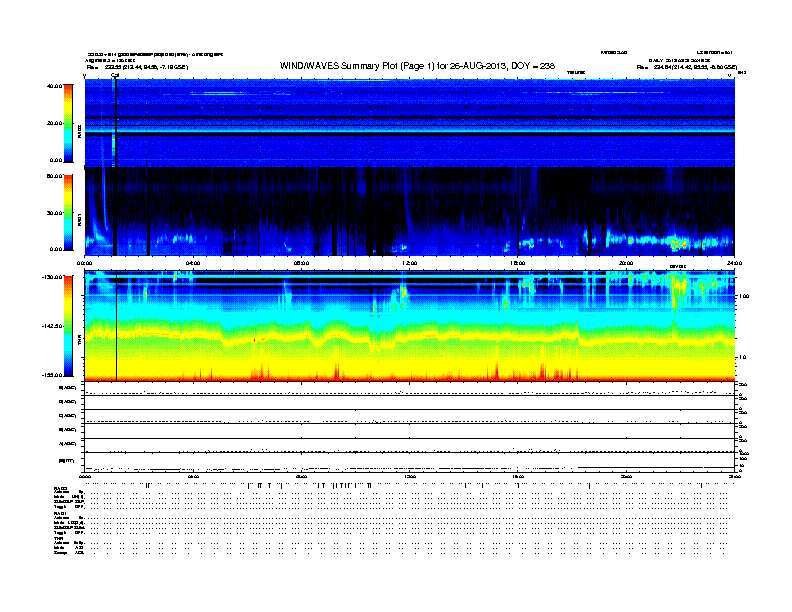Click the RAD2 status header at bottom left
Screen dimensions: 792x612
pos(61,488)
